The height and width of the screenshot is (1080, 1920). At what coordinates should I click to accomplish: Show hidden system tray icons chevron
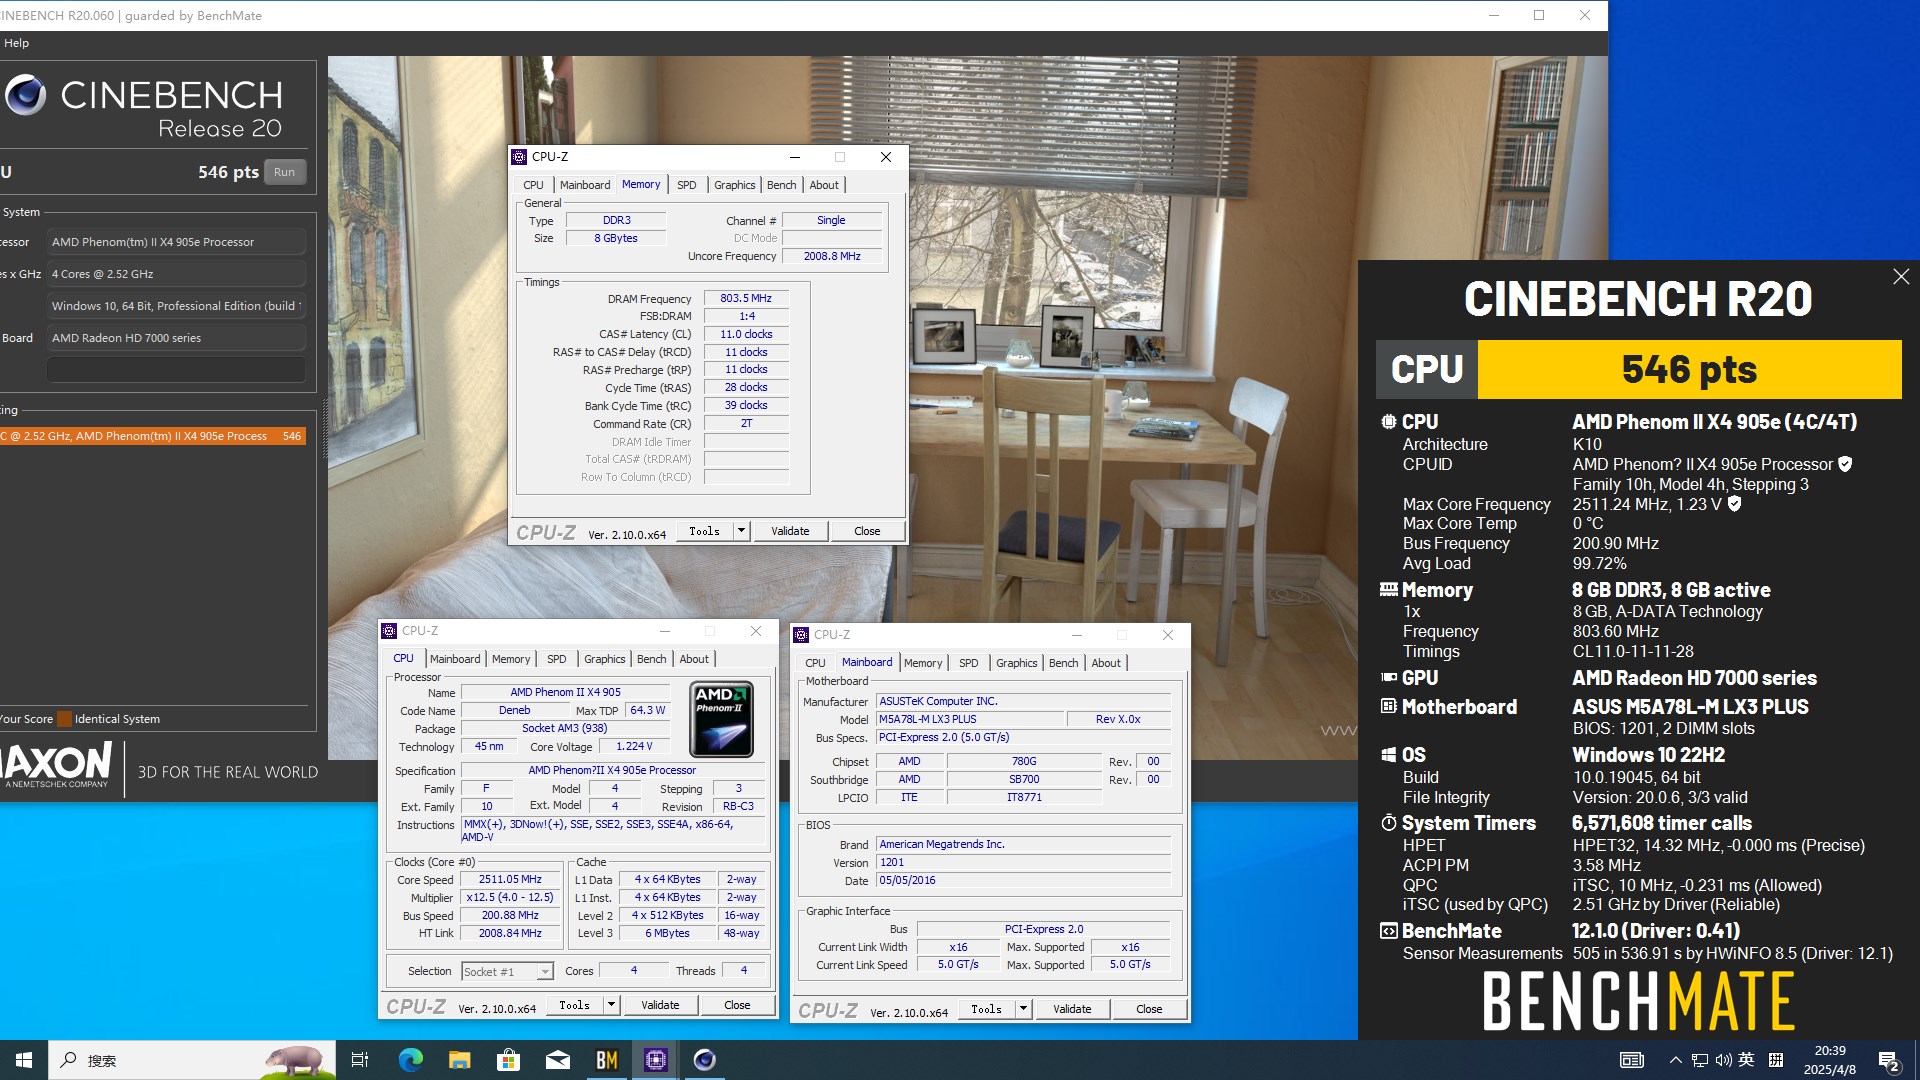tap(1675, 1060)
